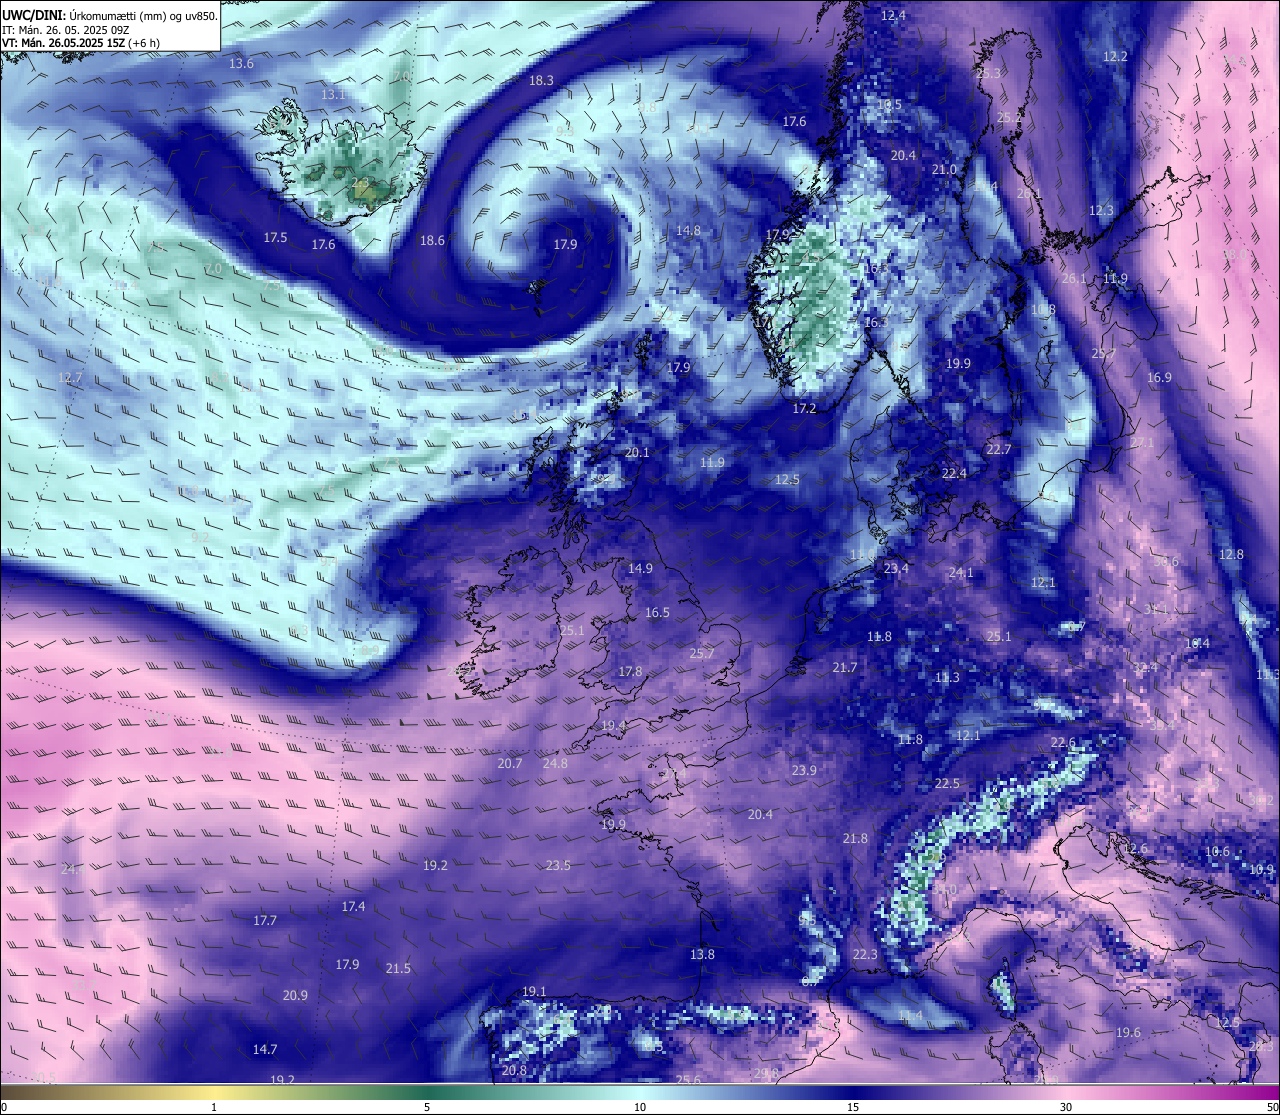
Task: Click the 22.3 value near the Mediterranean coast
Action: point(865,955)
